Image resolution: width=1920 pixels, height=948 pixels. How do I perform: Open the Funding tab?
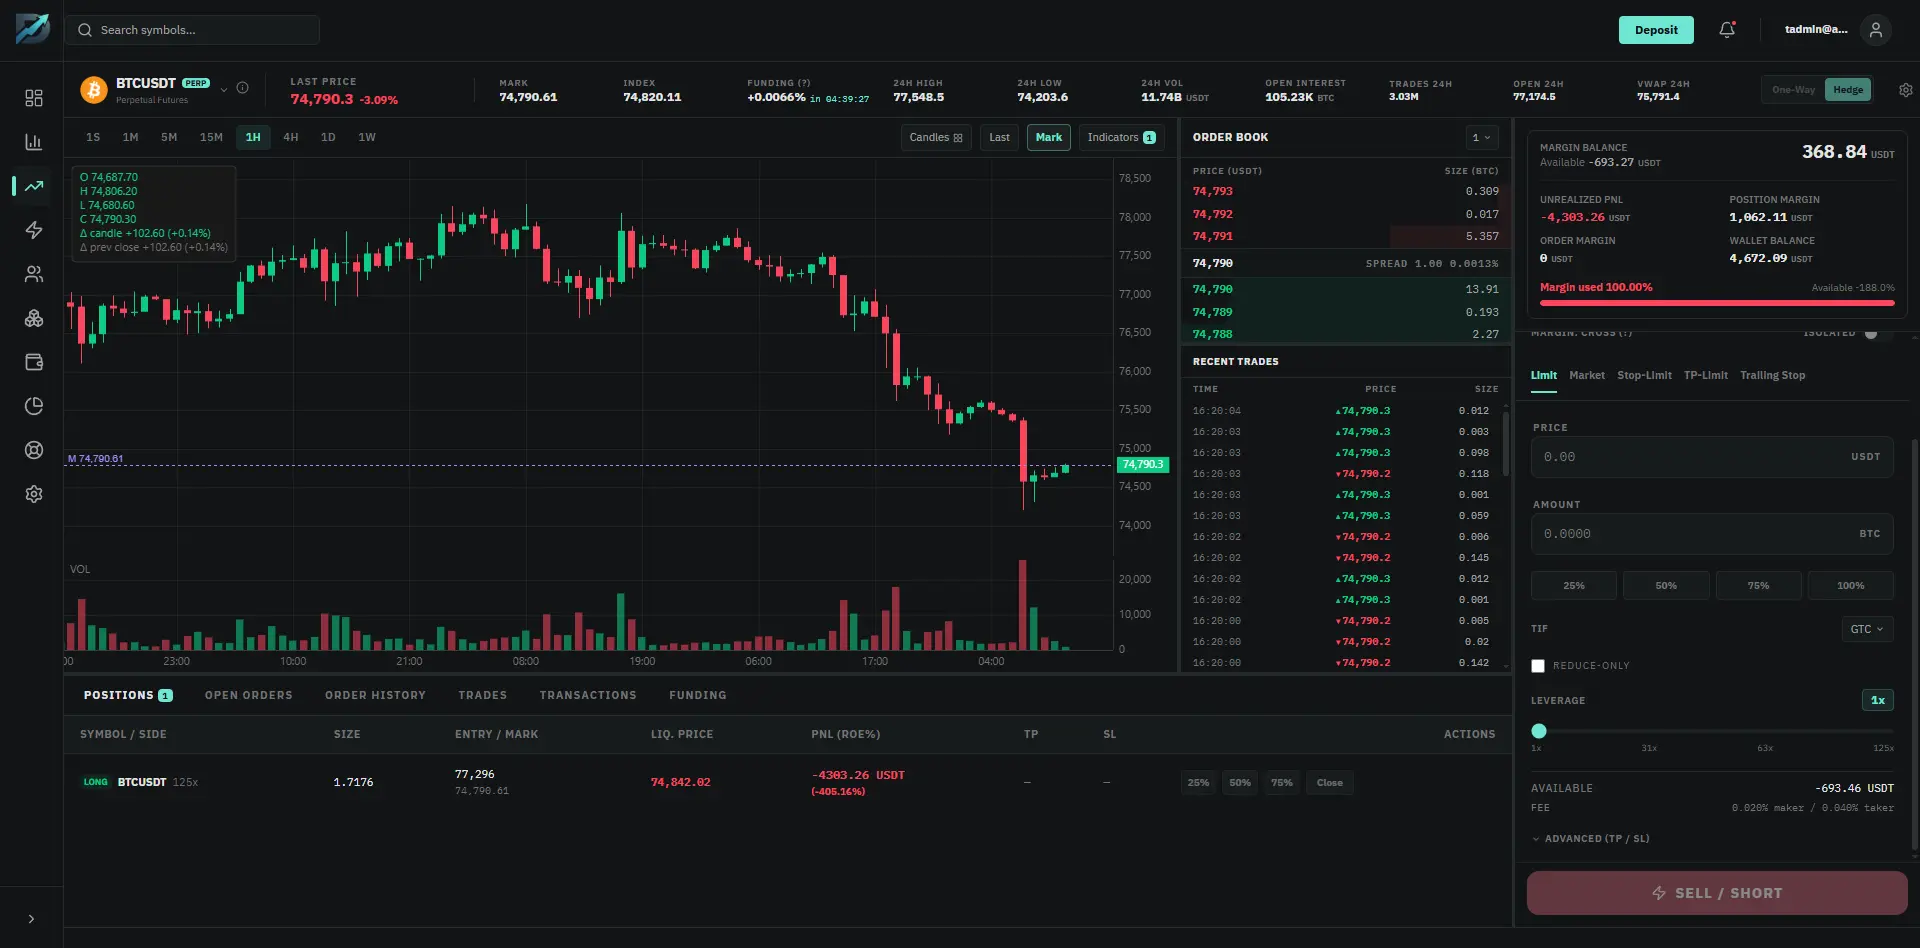click(698, 696)
